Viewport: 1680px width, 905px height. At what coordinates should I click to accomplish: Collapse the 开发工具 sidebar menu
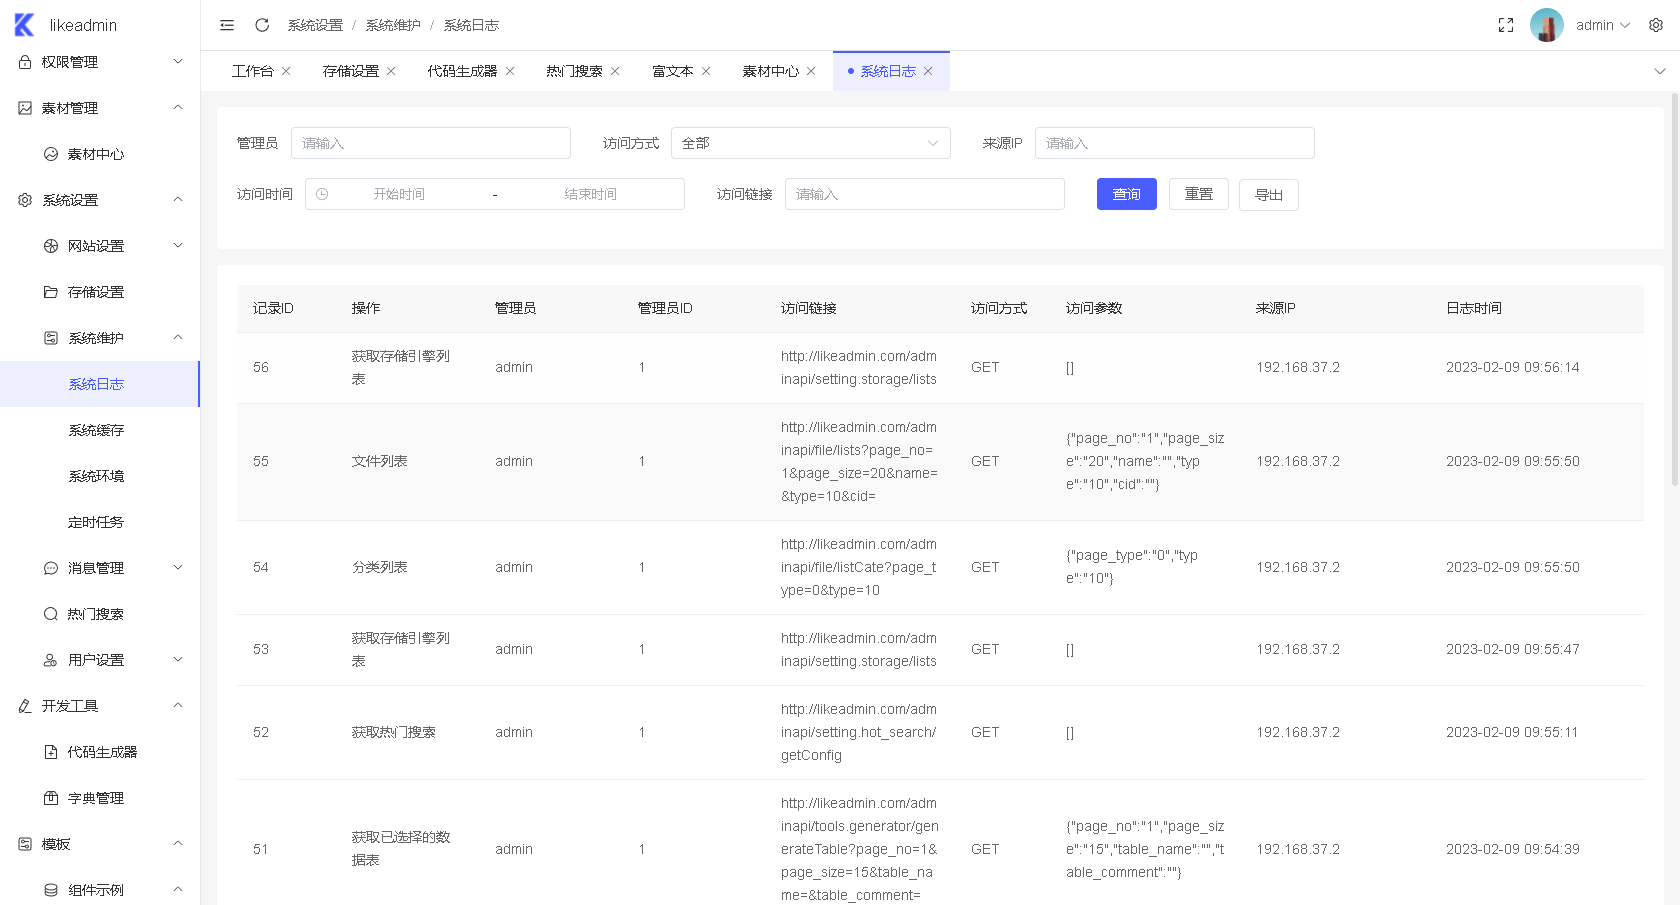pos(100,706)
